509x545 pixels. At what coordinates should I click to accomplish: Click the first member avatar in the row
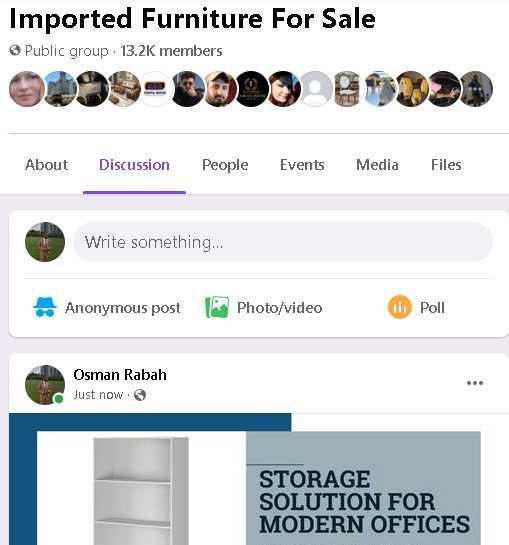(x=27, y=89)
